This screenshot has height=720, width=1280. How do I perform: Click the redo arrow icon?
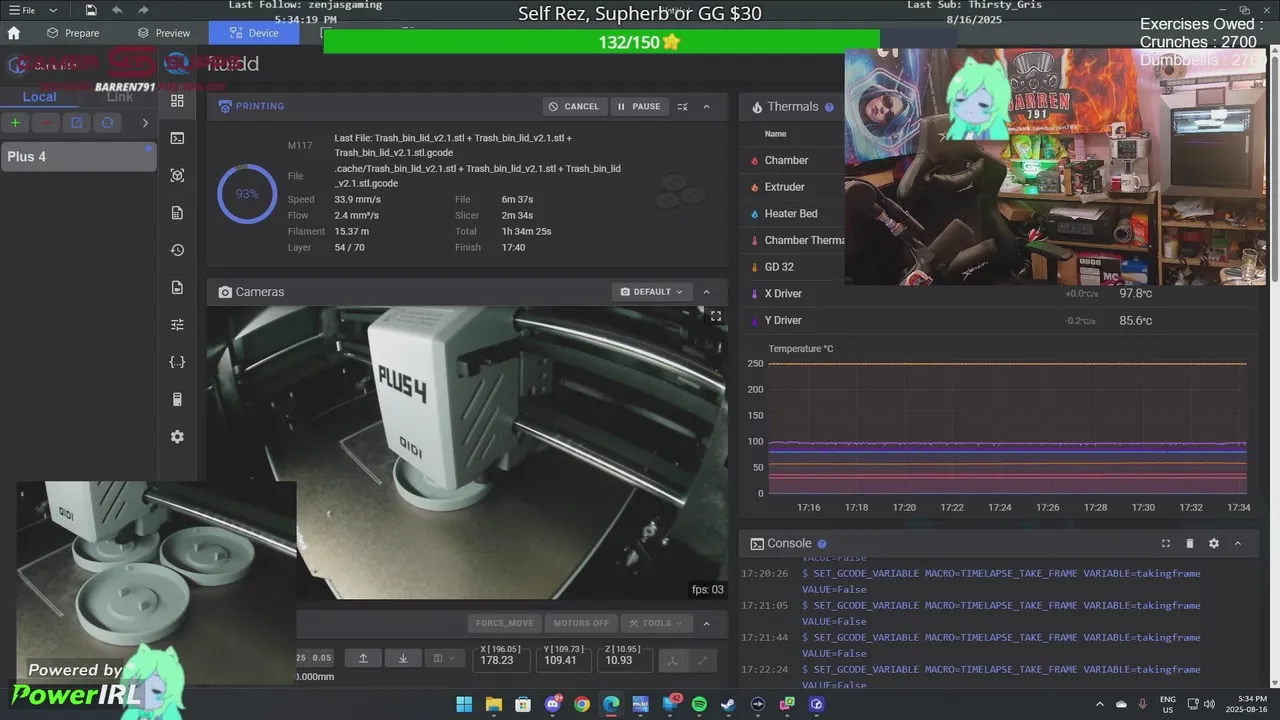pyautogui.click(x=143, y=10)
